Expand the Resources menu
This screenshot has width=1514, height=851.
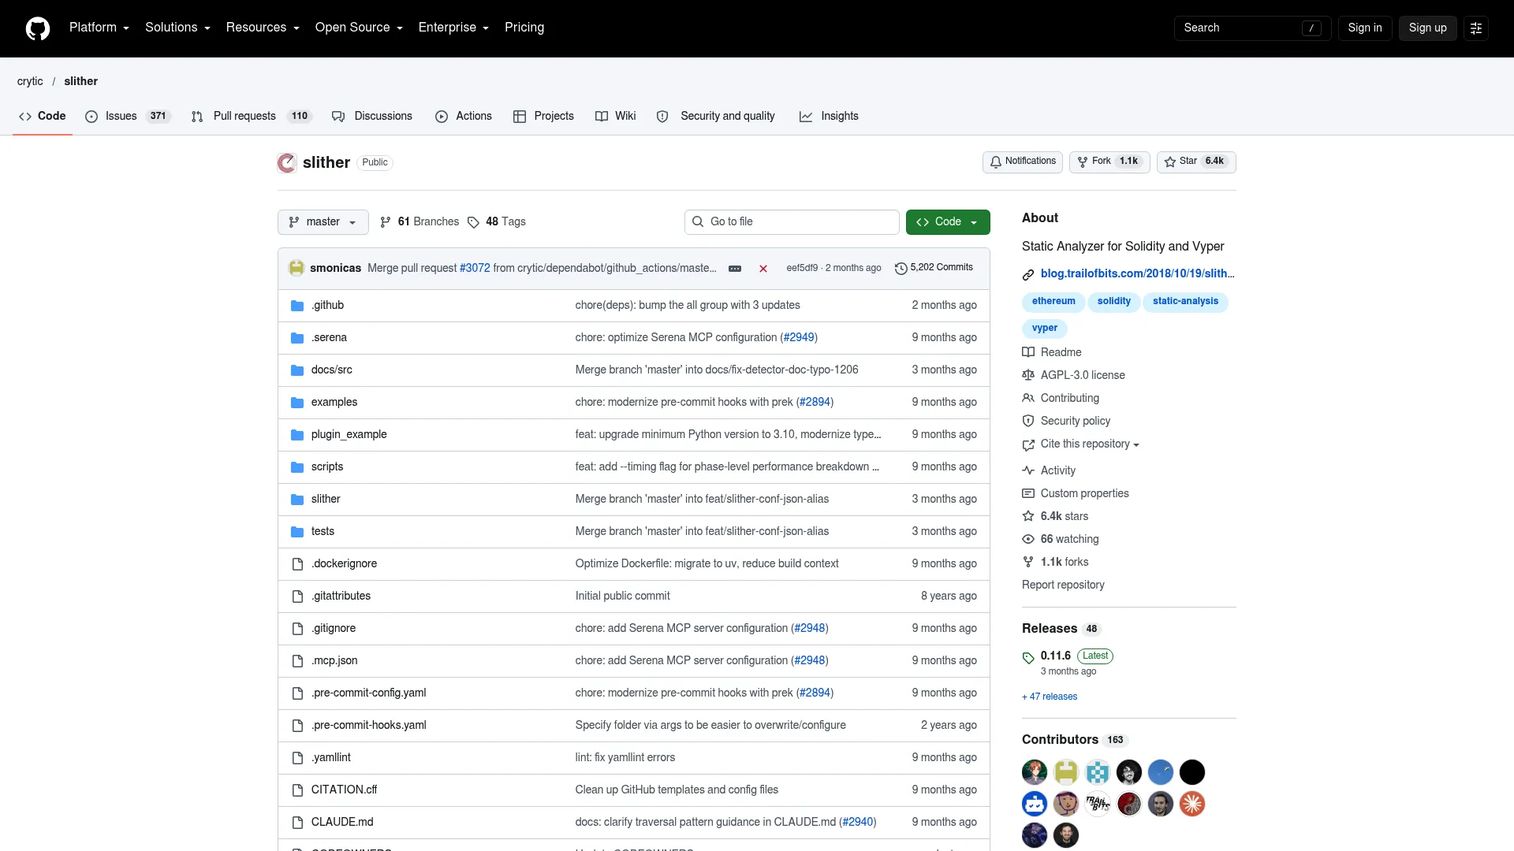[262, 28]
